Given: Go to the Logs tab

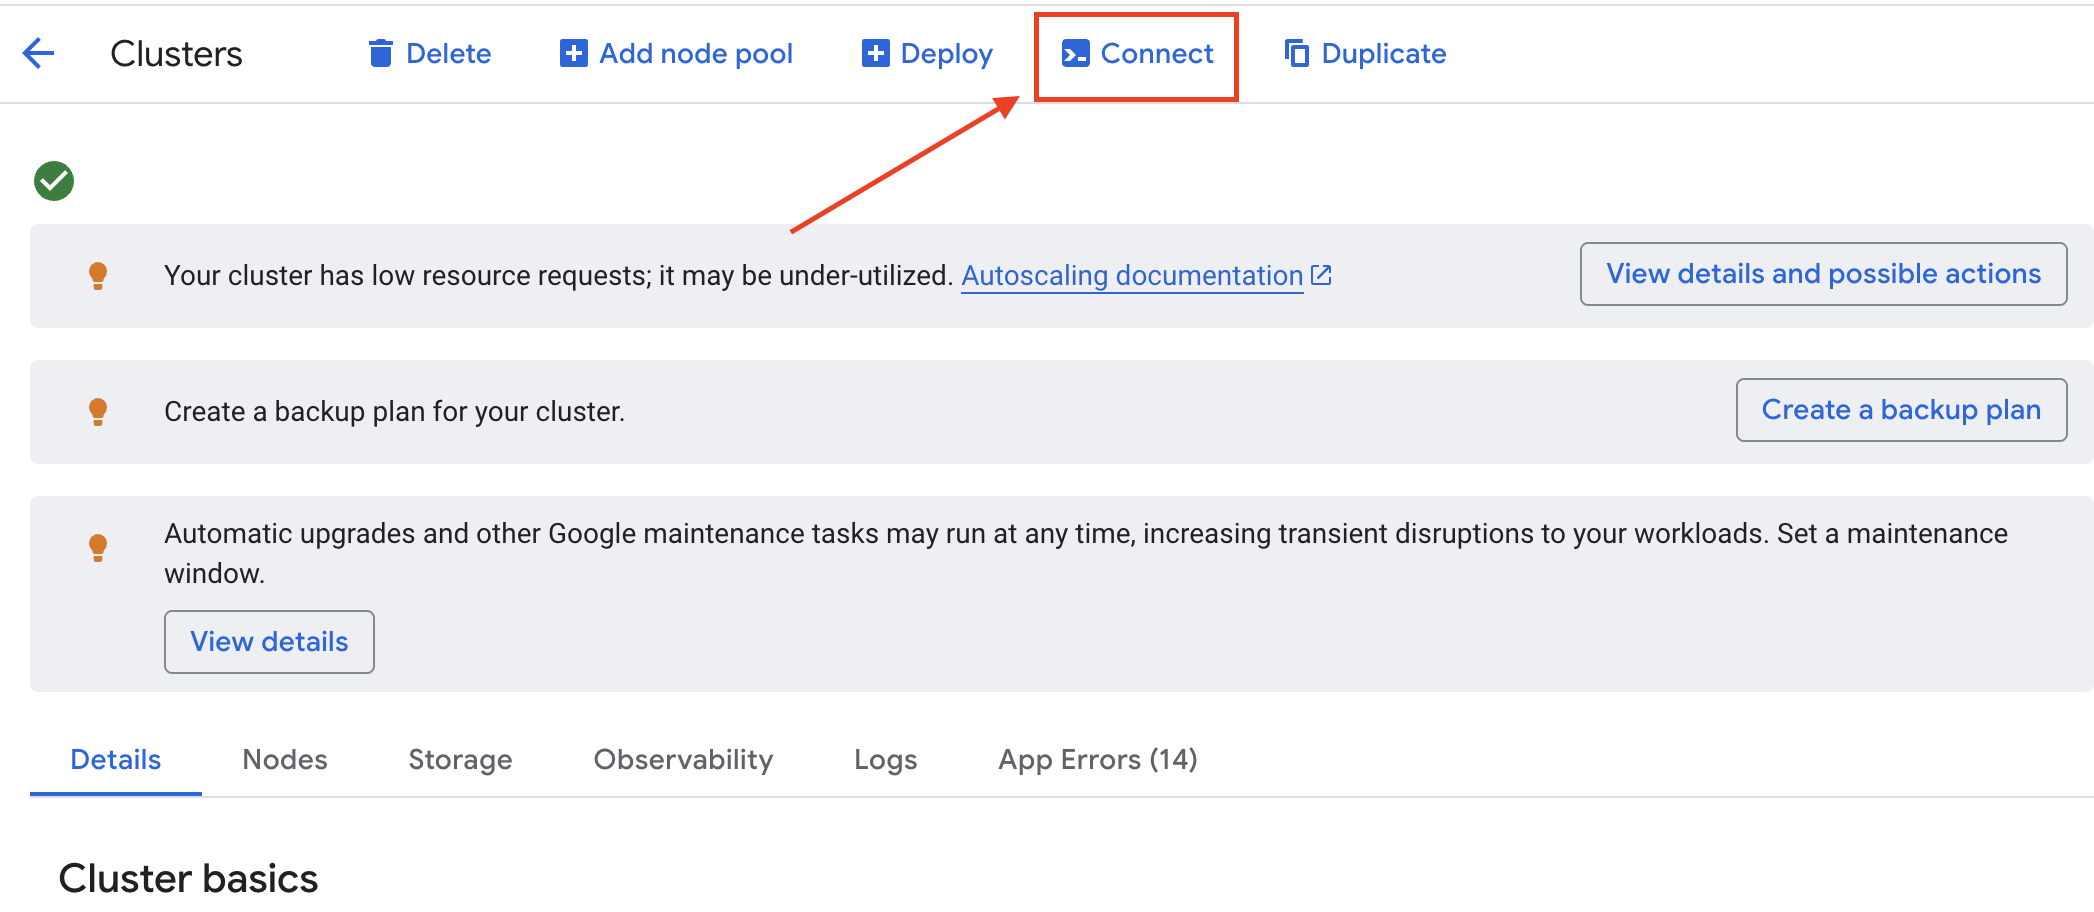Looking at the screenshot, I should [885, 759].
